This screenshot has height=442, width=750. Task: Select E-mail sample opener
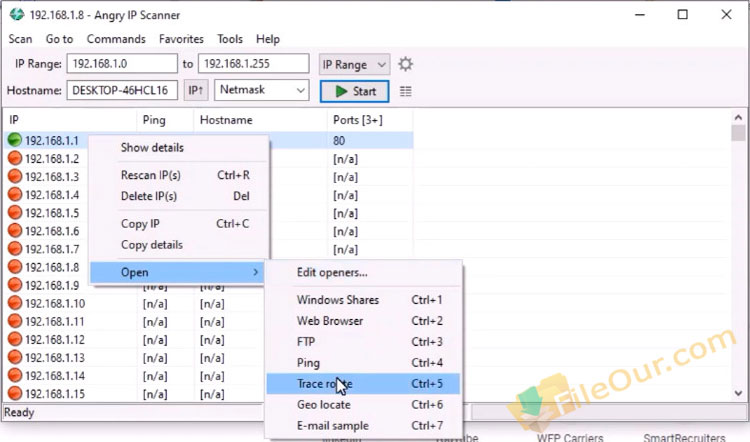(x=364, y=426)
